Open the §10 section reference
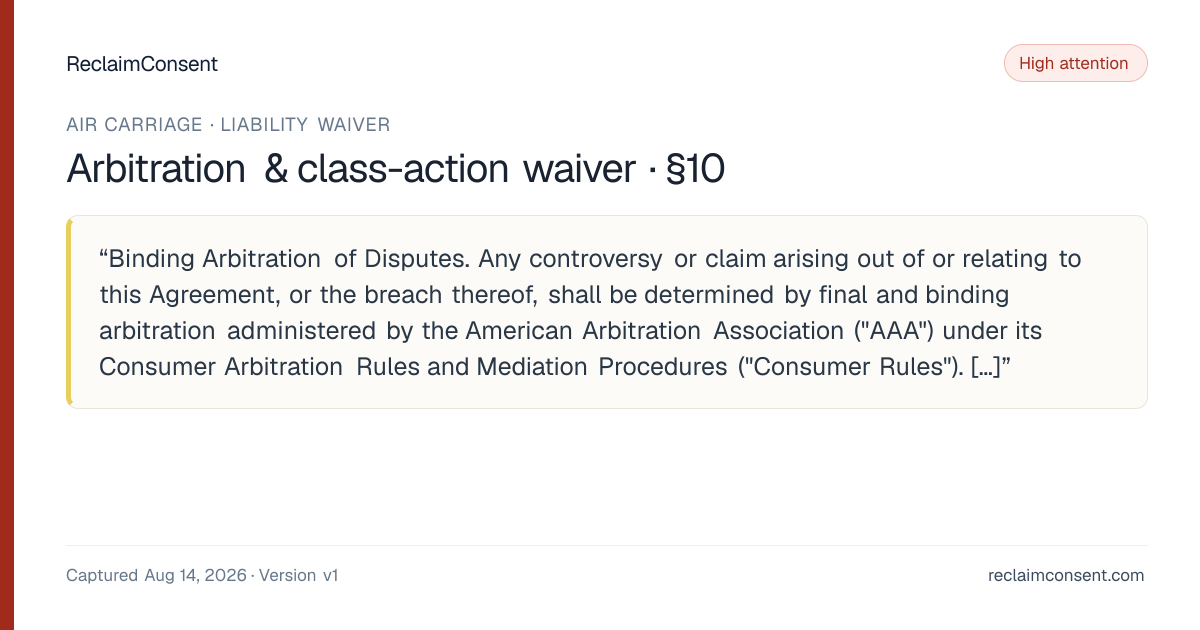The height and width of the screenshot is (630, 1200). [x=694, y=170]
